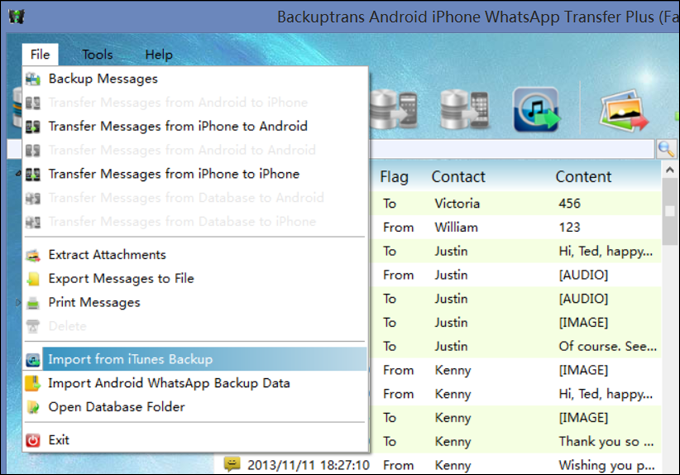Sort by the Content column header

(583, 177)
